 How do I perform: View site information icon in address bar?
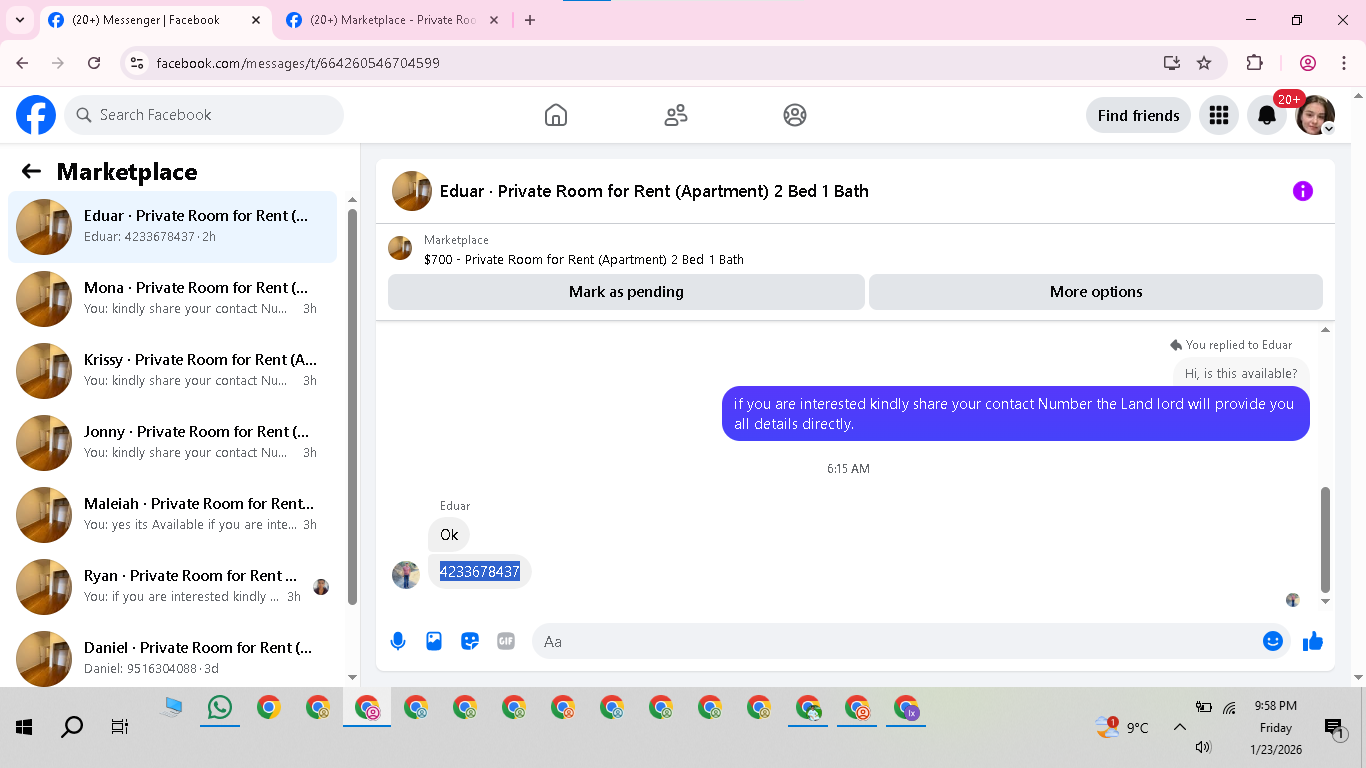pos(138,63)
